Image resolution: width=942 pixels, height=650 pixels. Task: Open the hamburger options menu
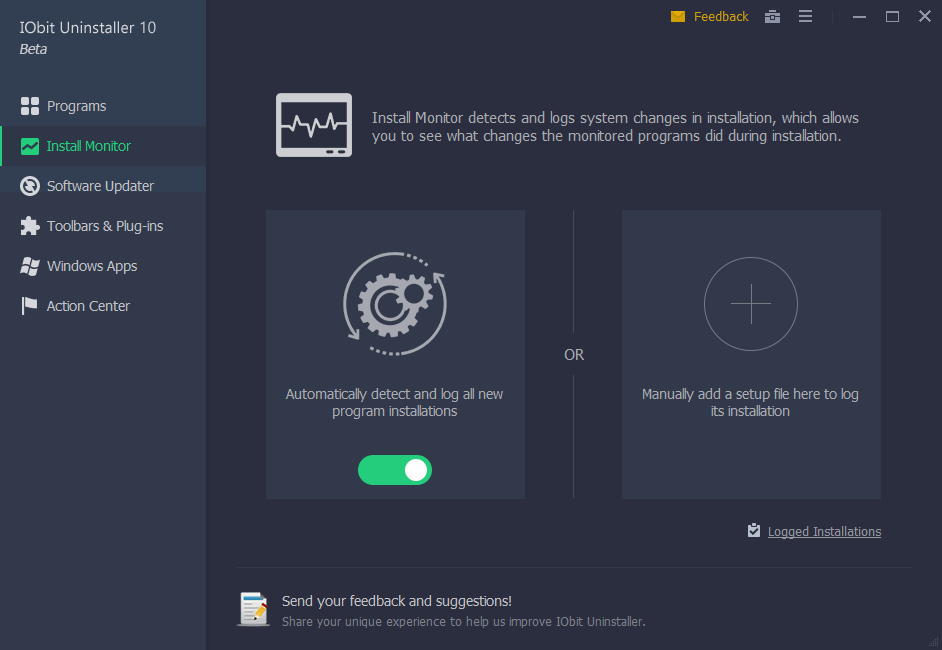(806, 16)
